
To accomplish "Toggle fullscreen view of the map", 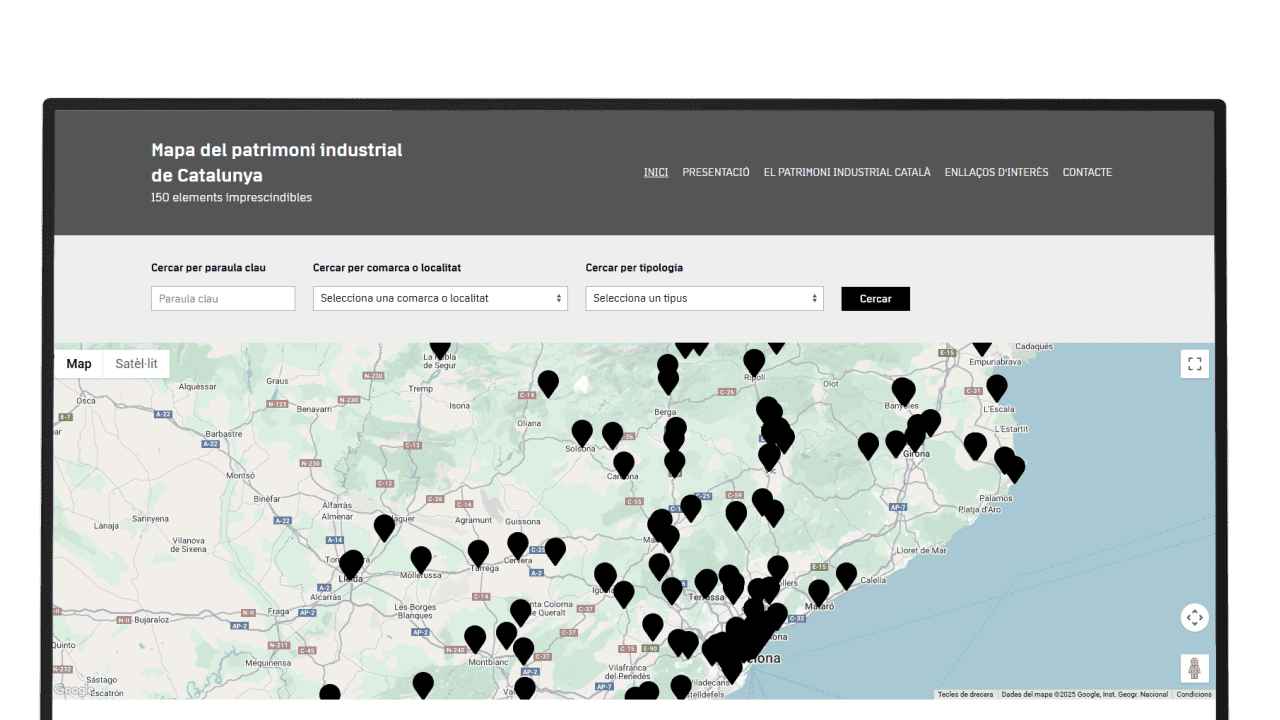I will pyautogui.click(x=1194, y=364).
